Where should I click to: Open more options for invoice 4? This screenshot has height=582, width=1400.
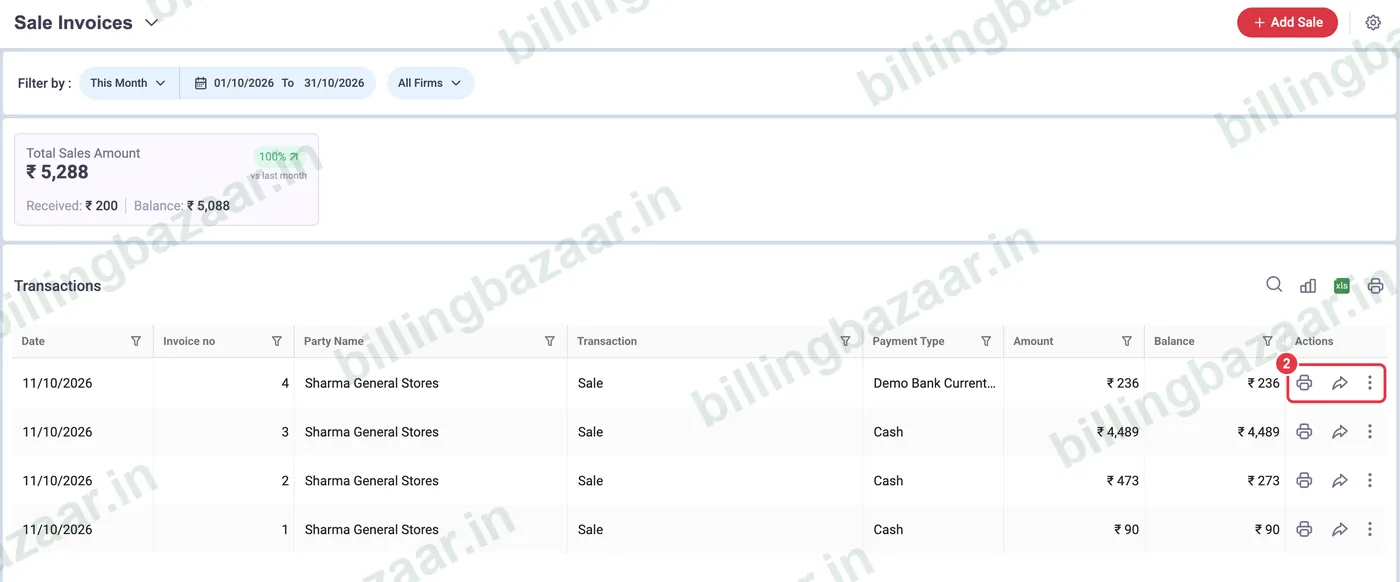point(1370,383)
